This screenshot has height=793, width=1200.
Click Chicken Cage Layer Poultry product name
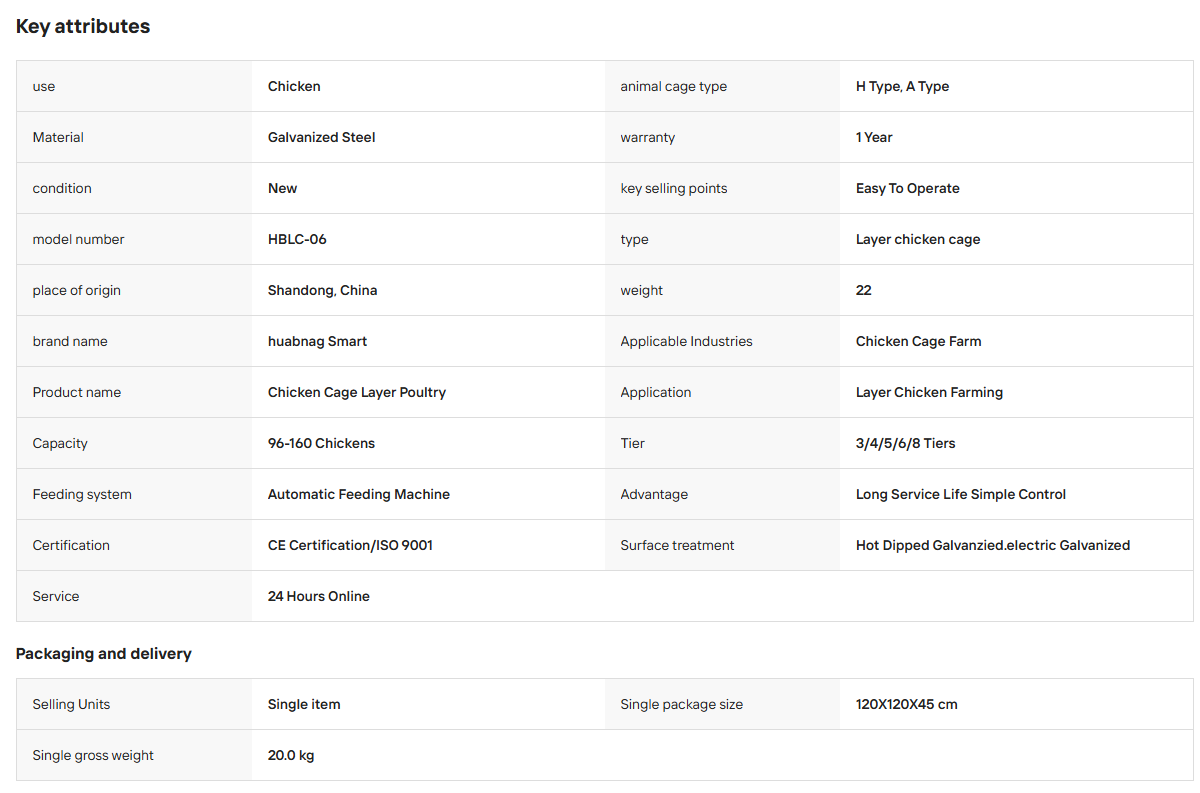[x=357, y=392]
